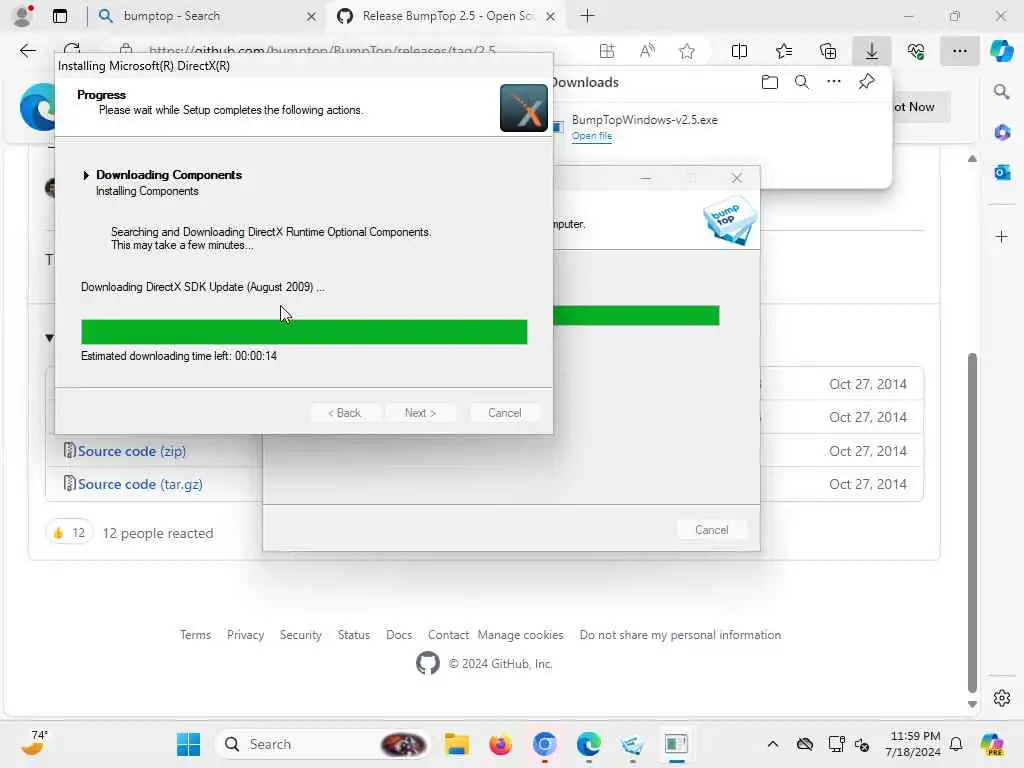Open Browser essentials heart icon
1024x768 pixels.
(916, 51)
